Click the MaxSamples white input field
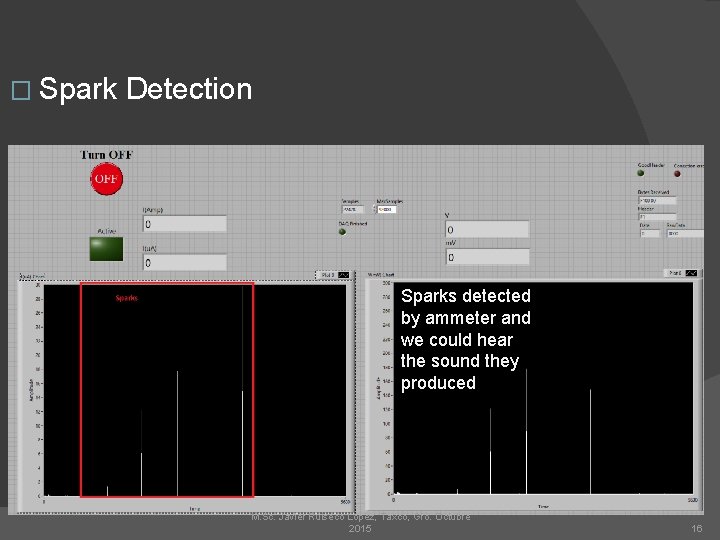 387,209
